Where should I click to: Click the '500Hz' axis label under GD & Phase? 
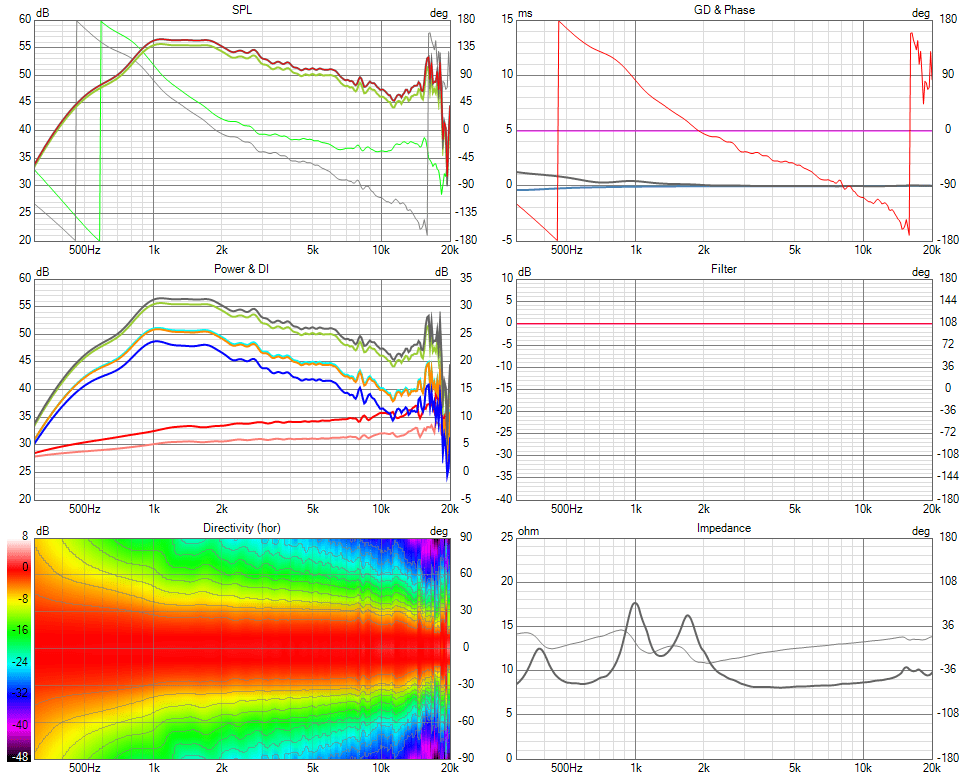point(566,250)
